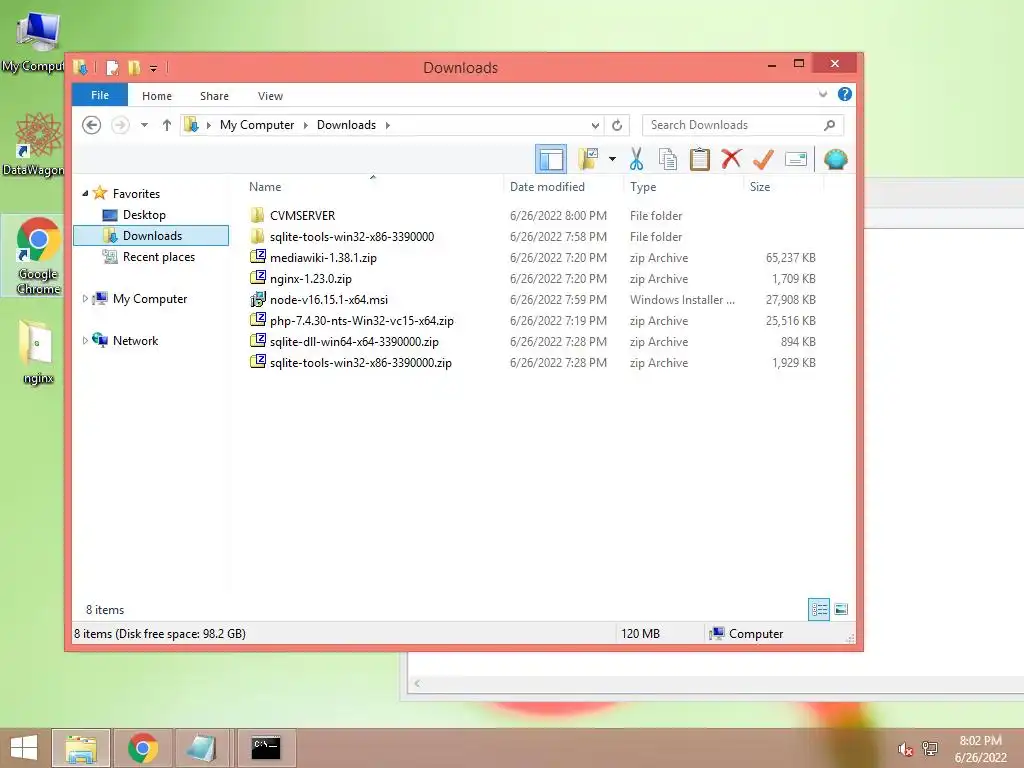Click the New folder quick access icon
The height and width of the screenshot is (768, 1024).
[135, 67]
